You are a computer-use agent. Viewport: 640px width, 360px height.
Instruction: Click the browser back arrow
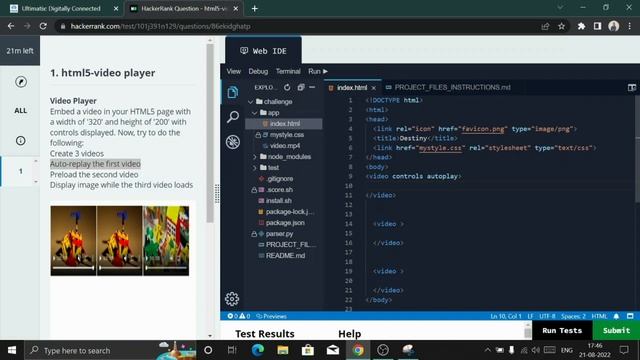tap(11, 26)
